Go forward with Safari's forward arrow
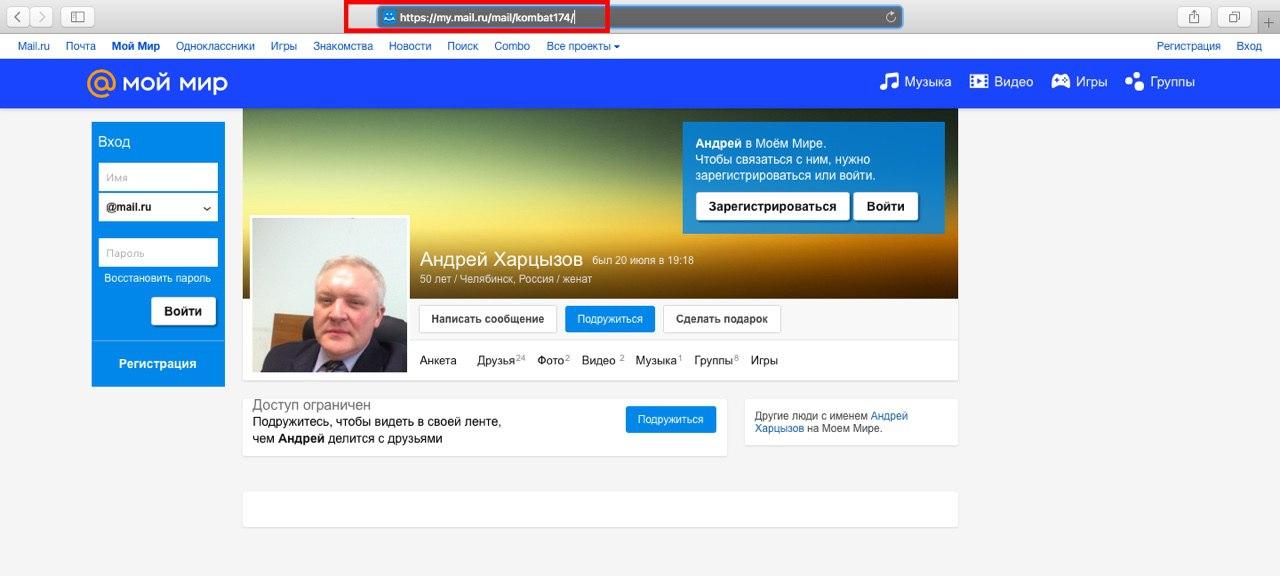The height and width of the screenshot is (576, 1280). coord(41,17)
